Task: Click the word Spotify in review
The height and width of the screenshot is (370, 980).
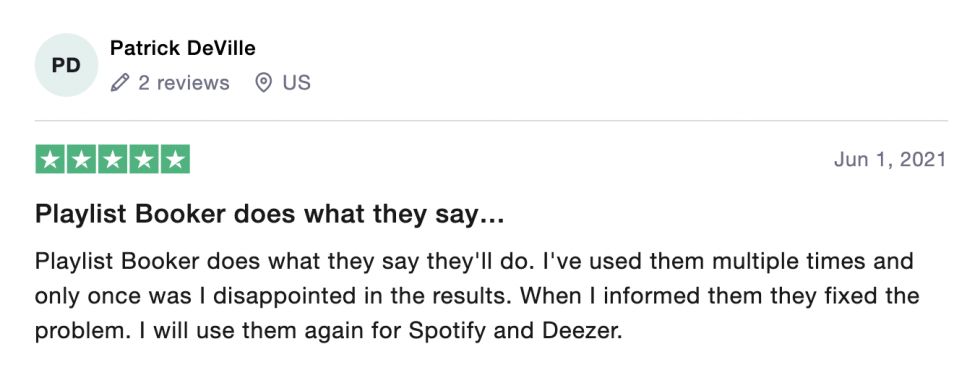Action: coord(447,331)
